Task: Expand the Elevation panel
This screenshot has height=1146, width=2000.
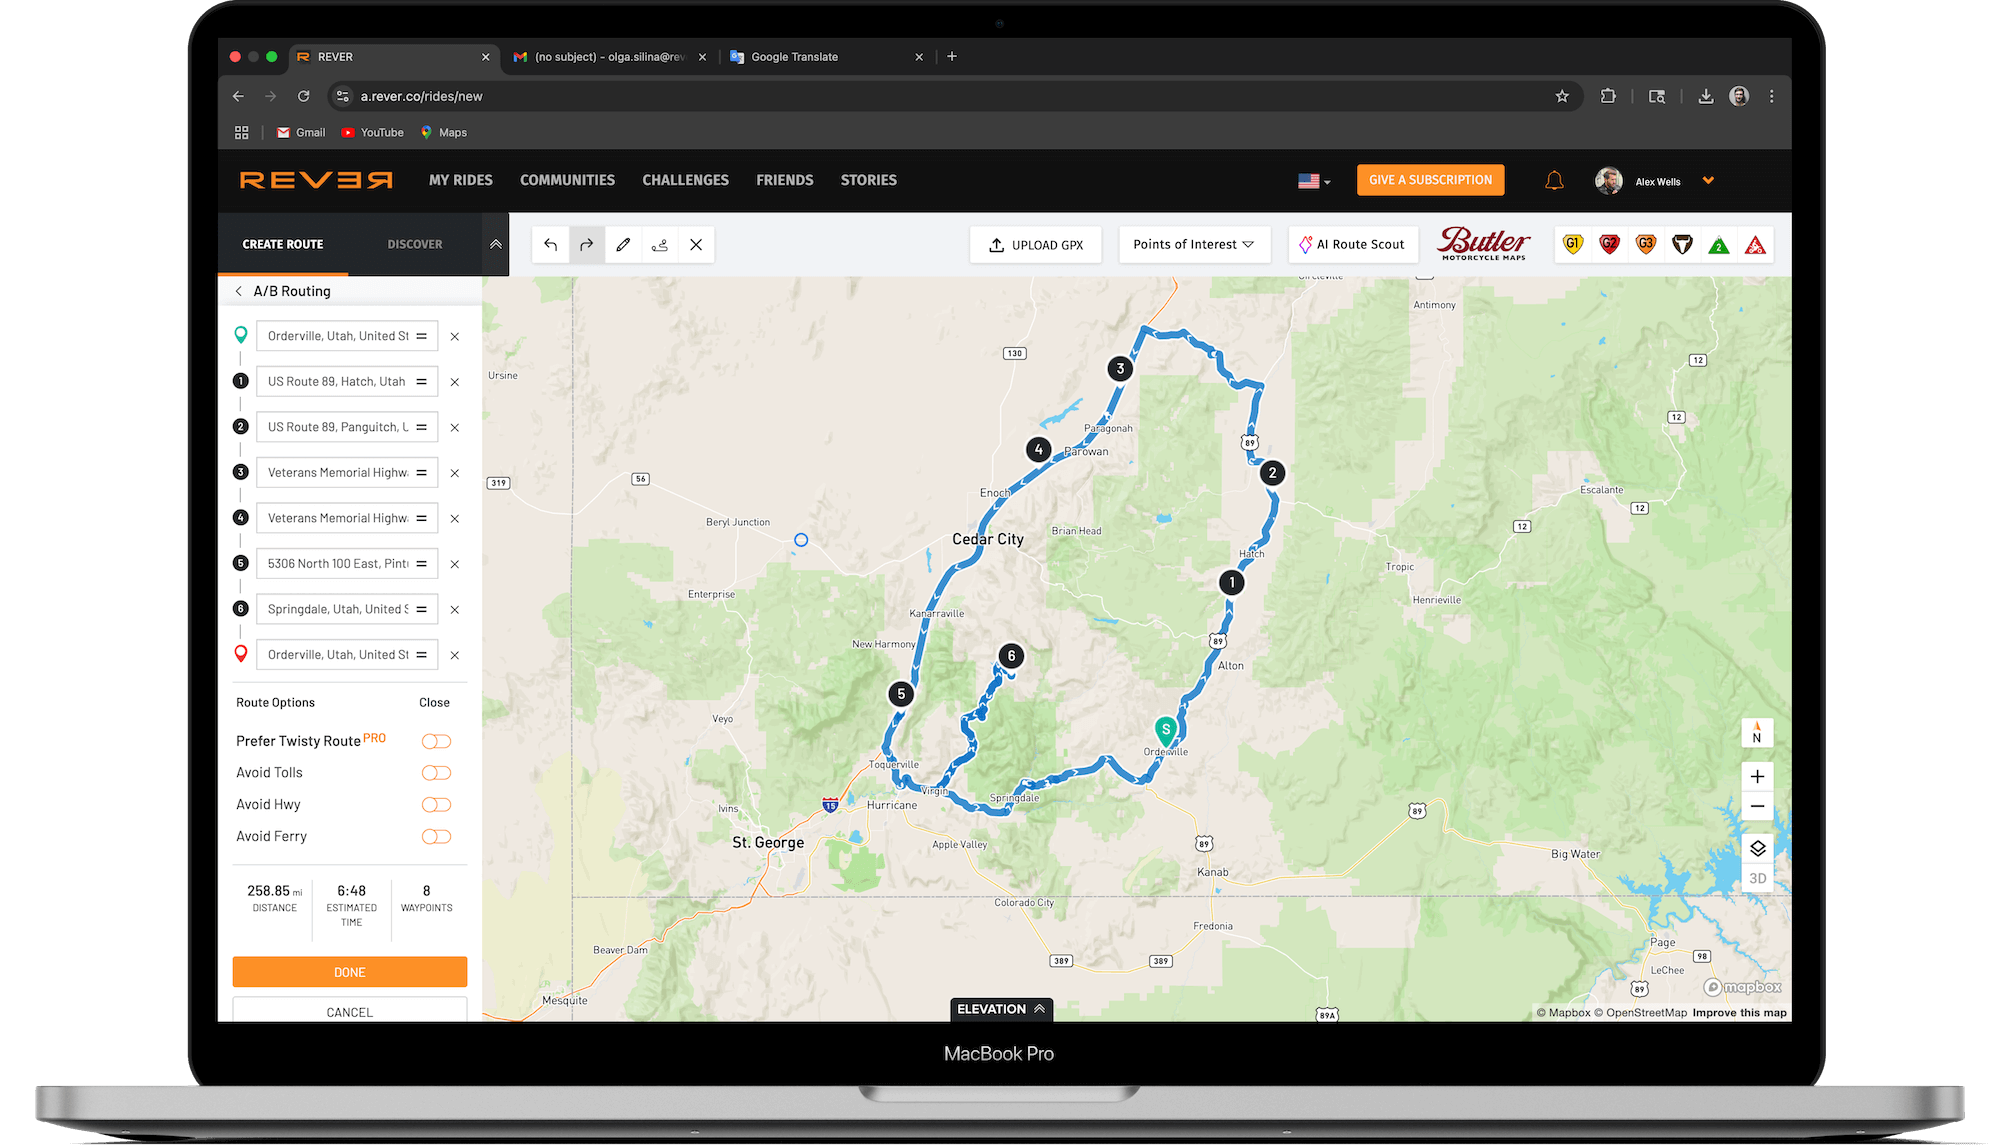Action: coord(1001,1009)
